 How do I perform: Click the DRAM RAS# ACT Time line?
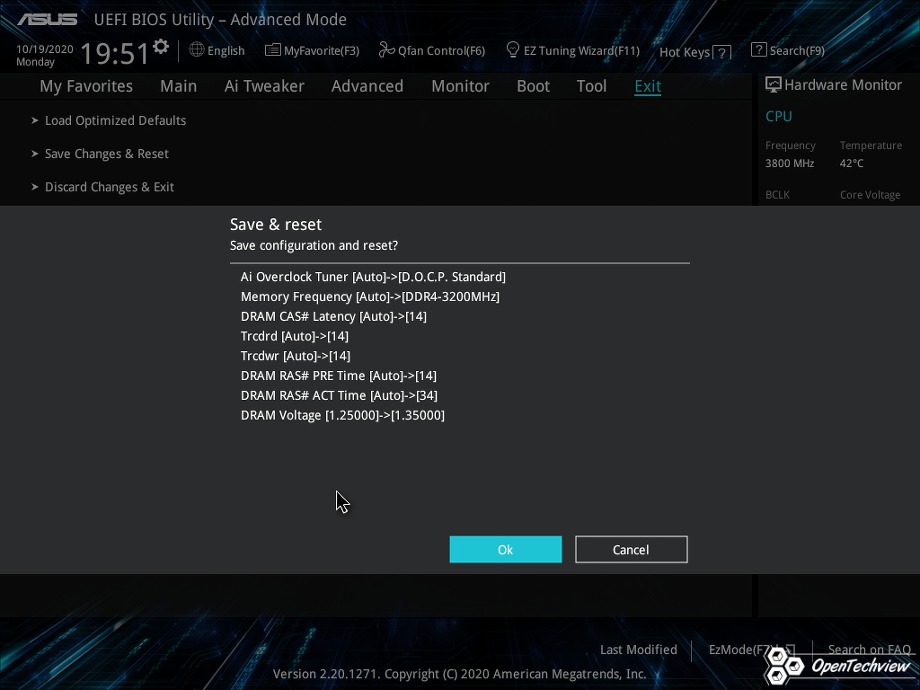339,395
